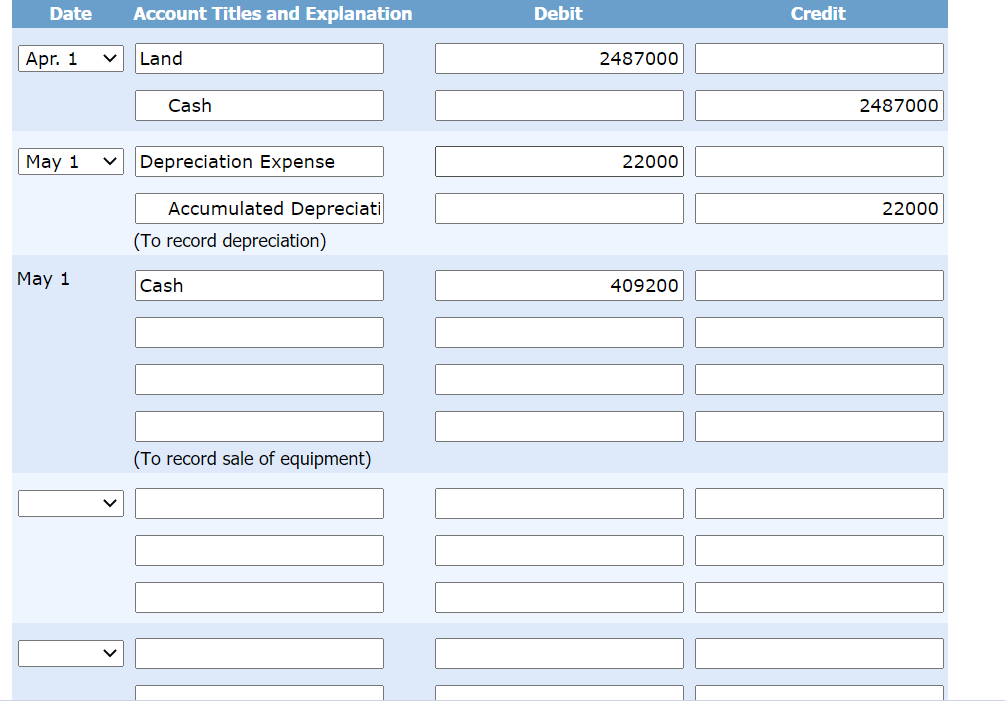The image size is (1005, 705).
Task: Click the Depreciation Expense account field
Action: pyautogui.click(x=260, y=162)
